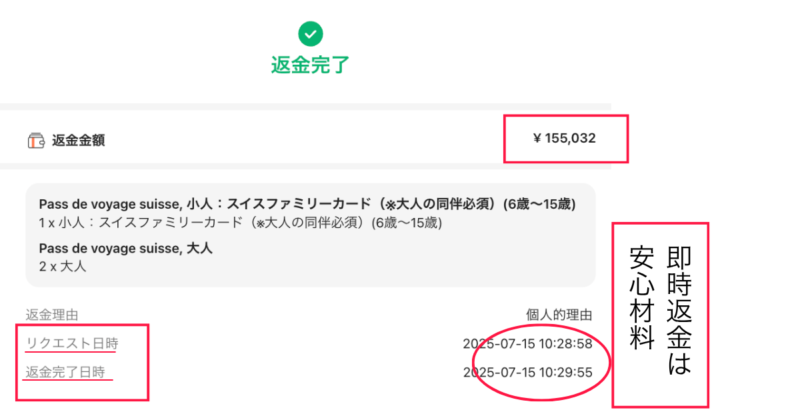Click the ¥ 155,032 refund amount
Viewport: 800px width, 420px height.
pyautogui.click(x=564, y=138)
